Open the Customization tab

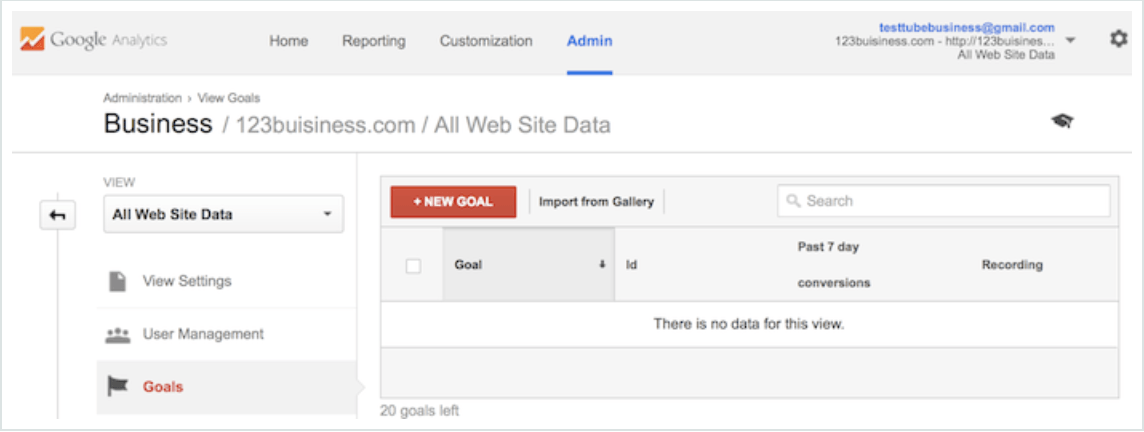coord(486,41)
